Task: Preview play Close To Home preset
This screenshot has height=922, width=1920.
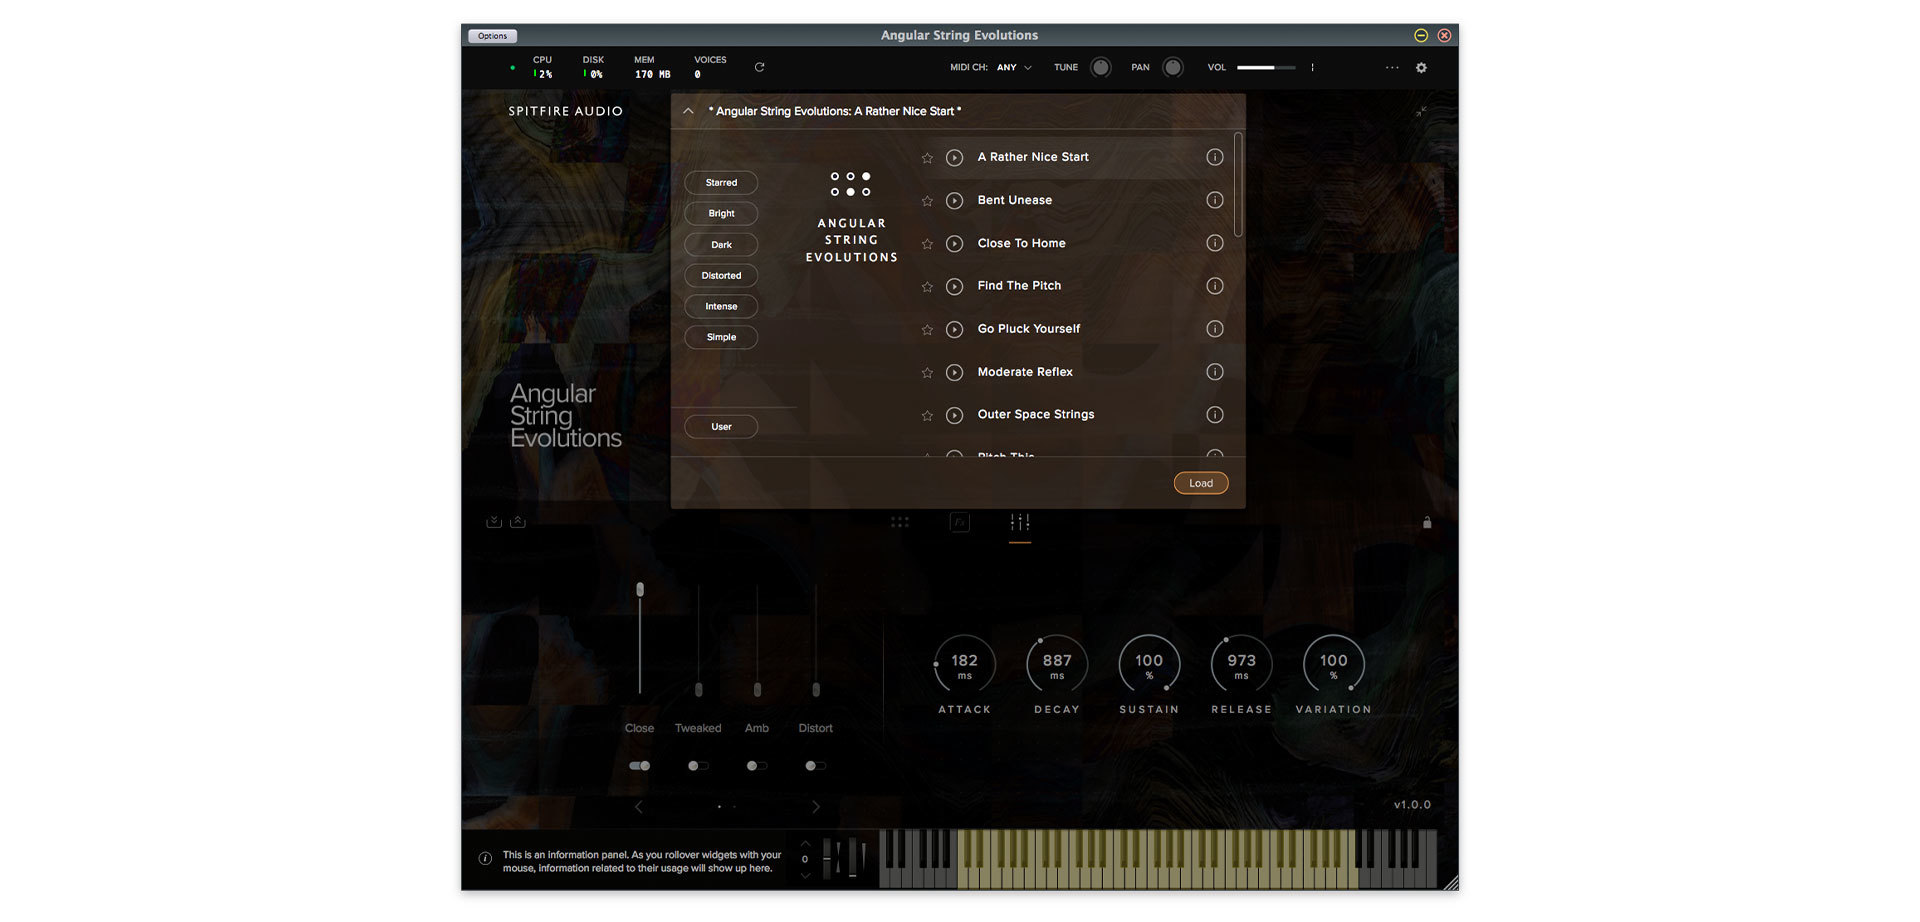Action: coord(955,244)
